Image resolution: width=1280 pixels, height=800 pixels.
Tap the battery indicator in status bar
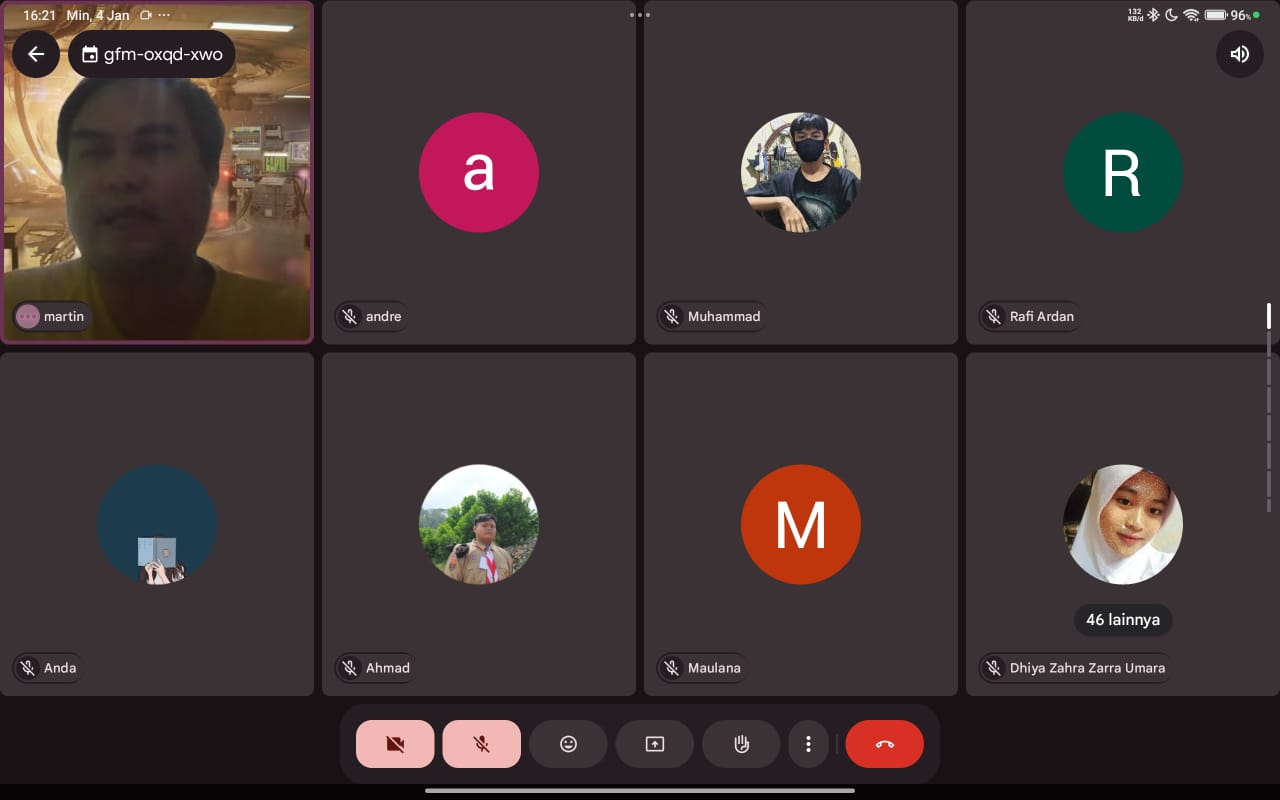coord(1216,15)
